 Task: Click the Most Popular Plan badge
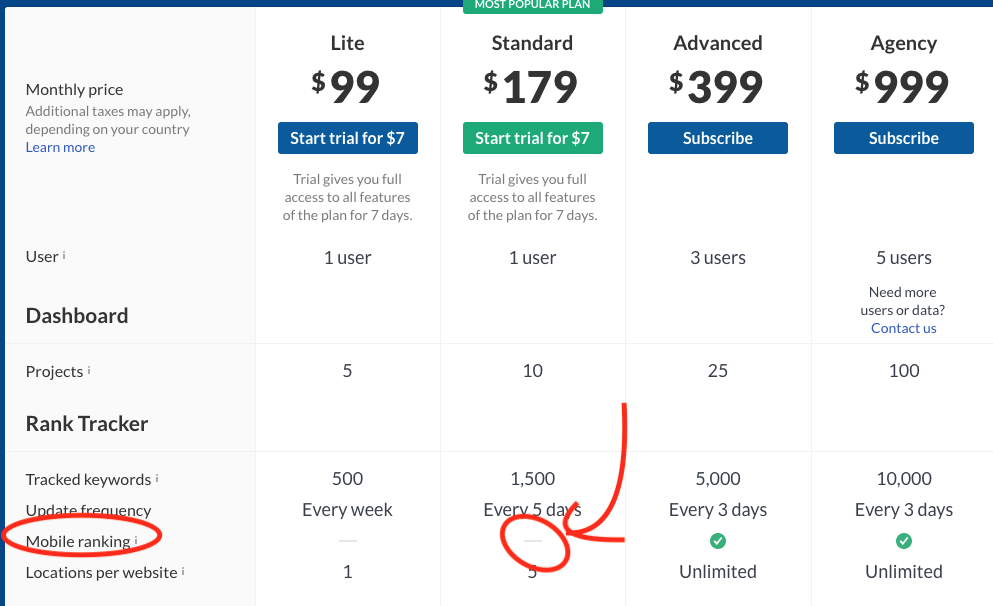pyautogui.click(x=533, y=5)
